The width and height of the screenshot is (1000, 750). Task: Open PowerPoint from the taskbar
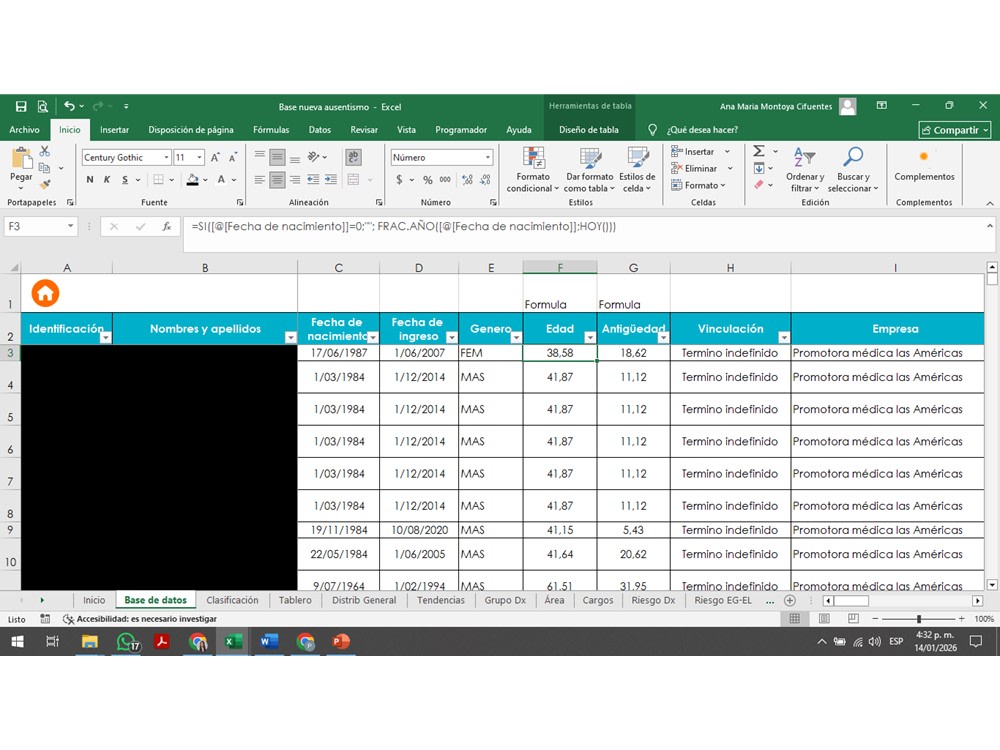(x=341, y=642)
